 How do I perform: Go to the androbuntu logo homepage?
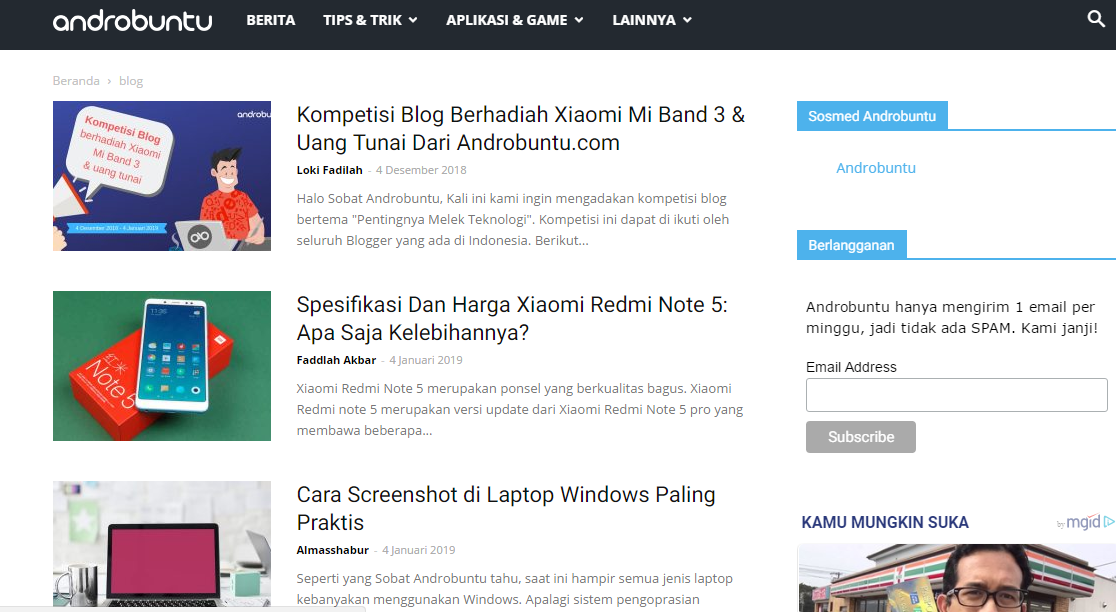click(x=132, y=21)
